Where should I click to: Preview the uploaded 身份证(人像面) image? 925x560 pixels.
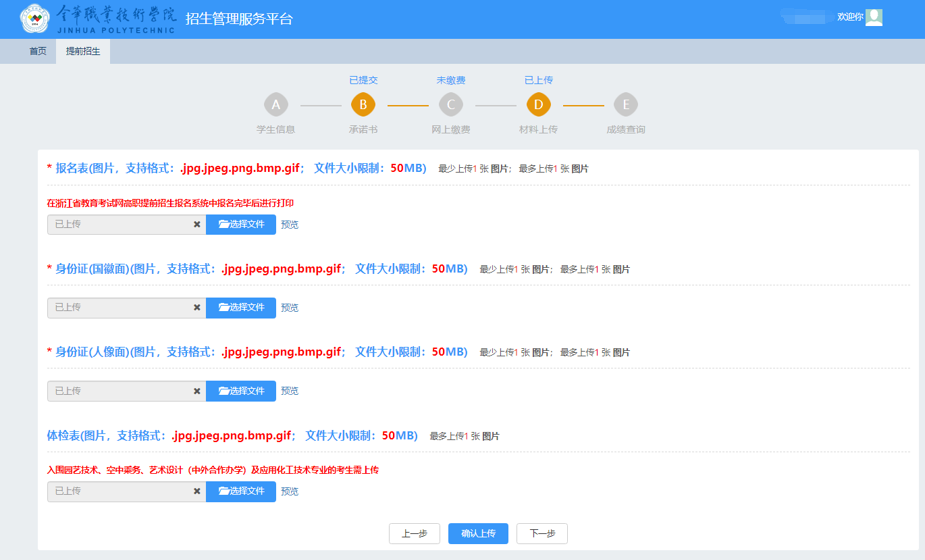[x=290, y=391]
